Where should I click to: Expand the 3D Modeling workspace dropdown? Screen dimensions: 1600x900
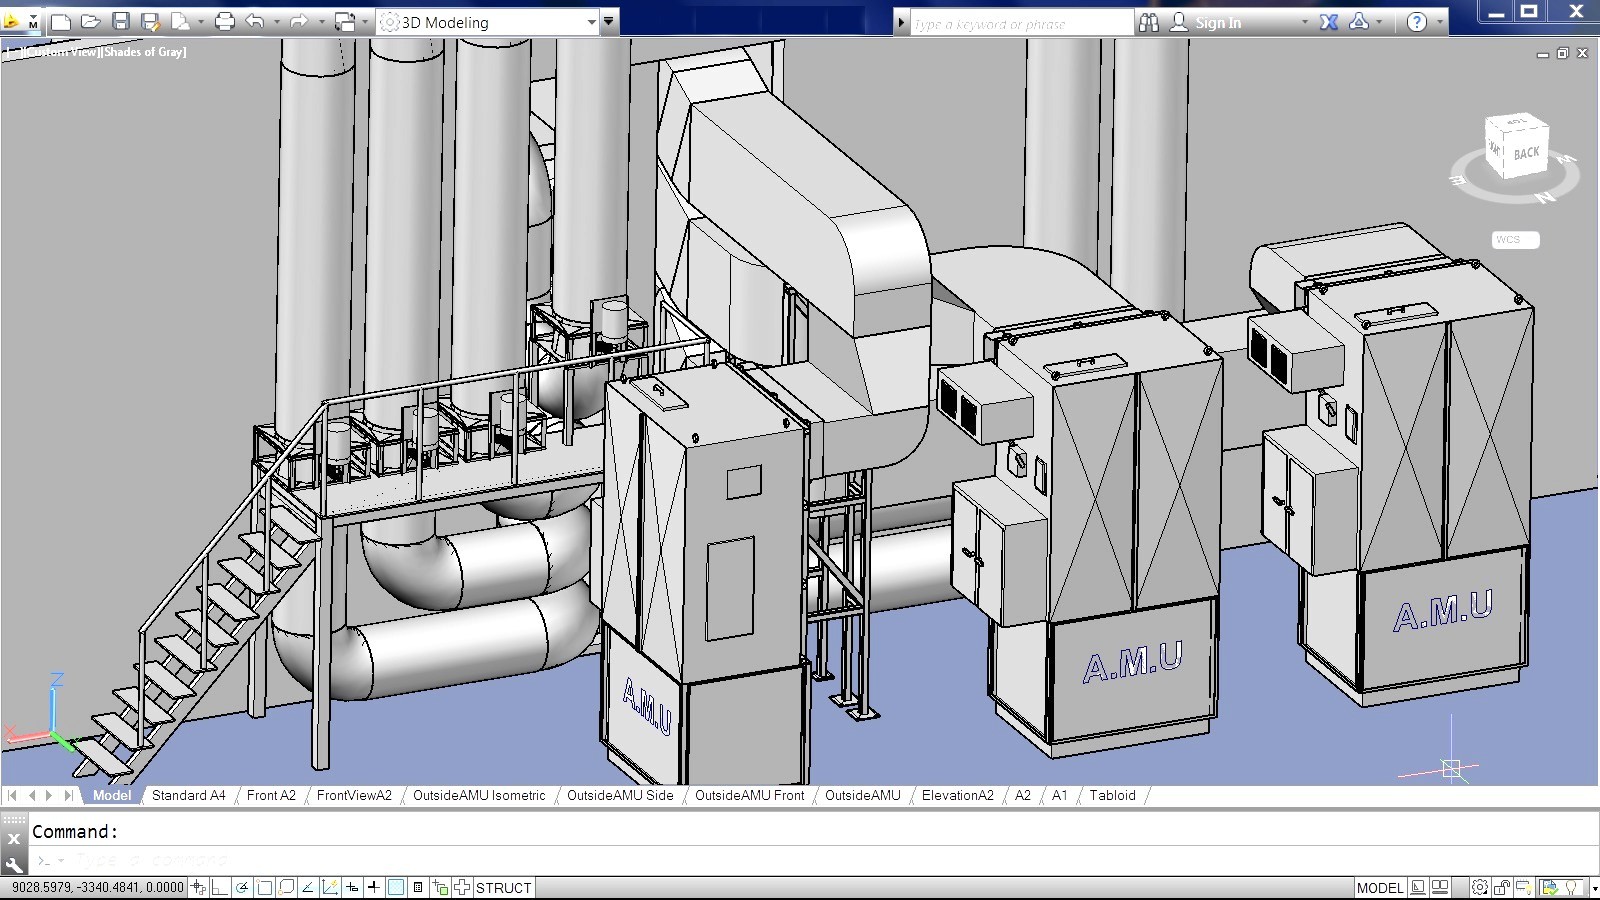(591, 22)
